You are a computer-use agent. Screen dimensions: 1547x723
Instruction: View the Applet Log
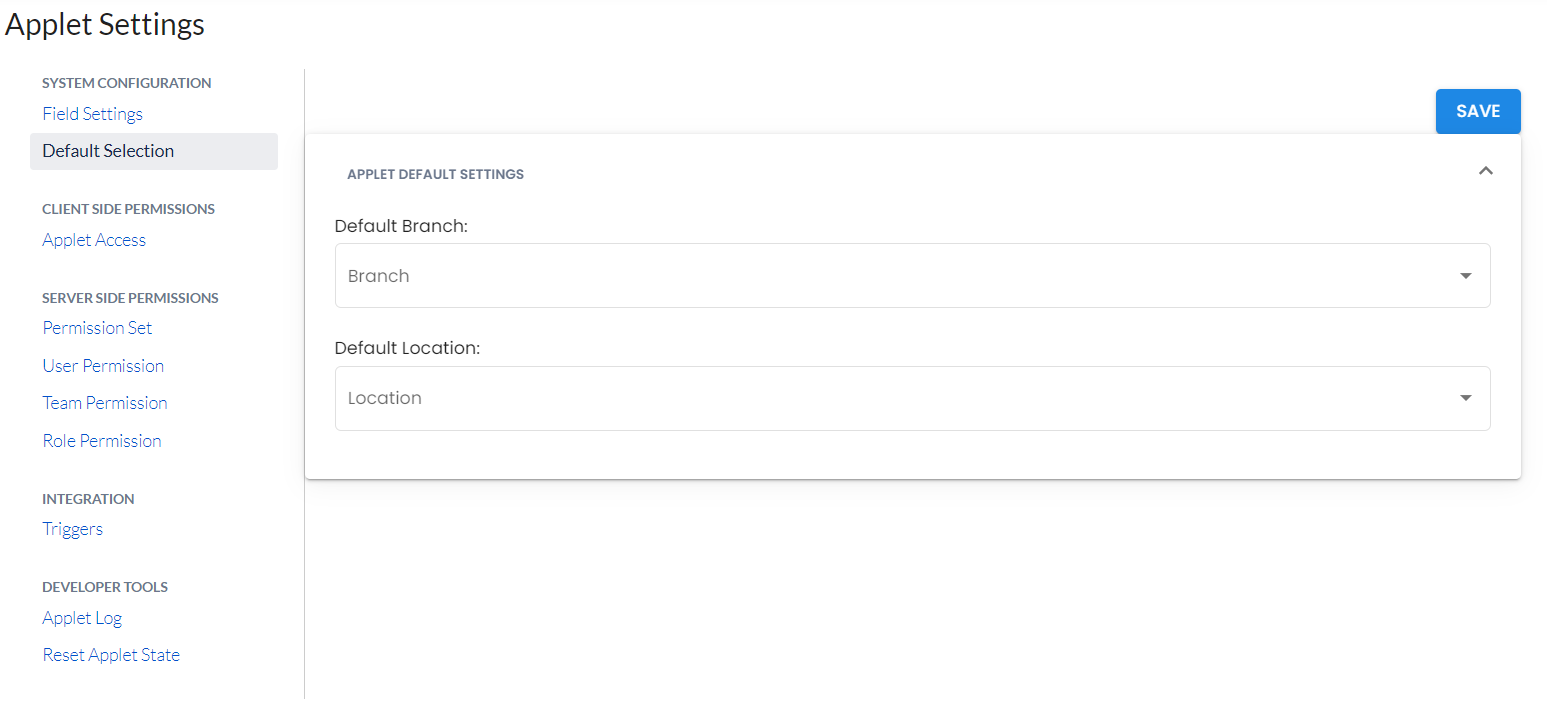pos(82,618)
